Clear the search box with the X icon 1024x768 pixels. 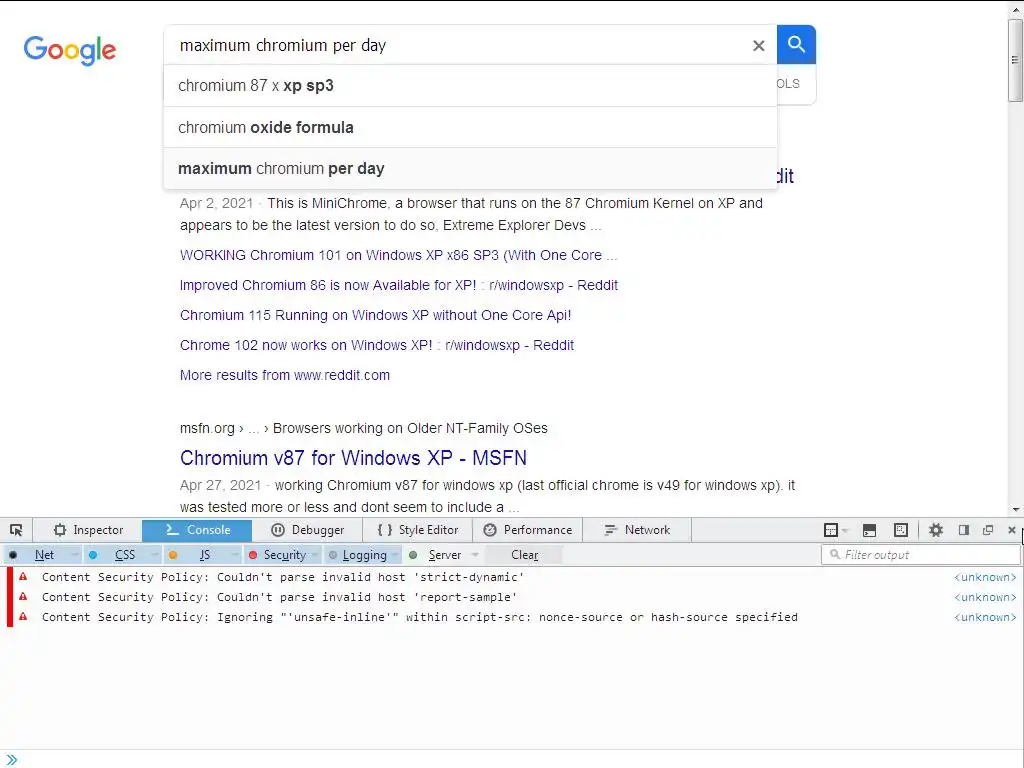pos(758,46)
